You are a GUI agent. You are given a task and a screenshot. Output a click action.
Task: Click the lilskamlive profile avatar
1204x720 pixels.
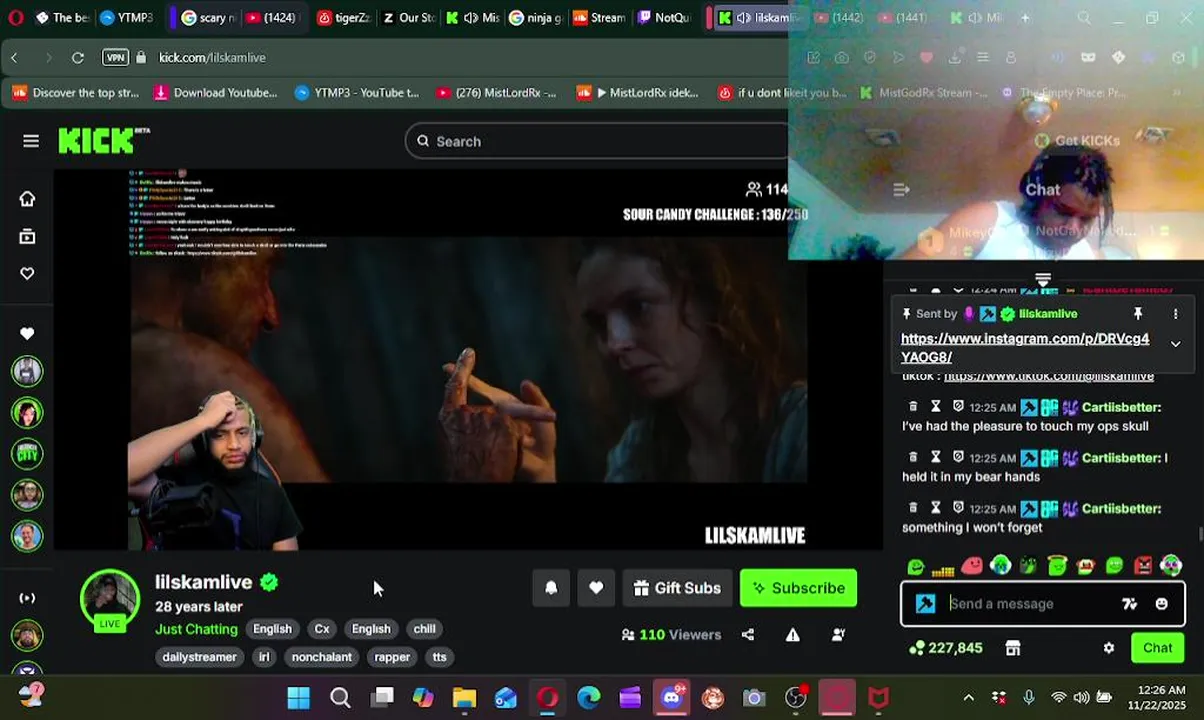tap(110, 600)
